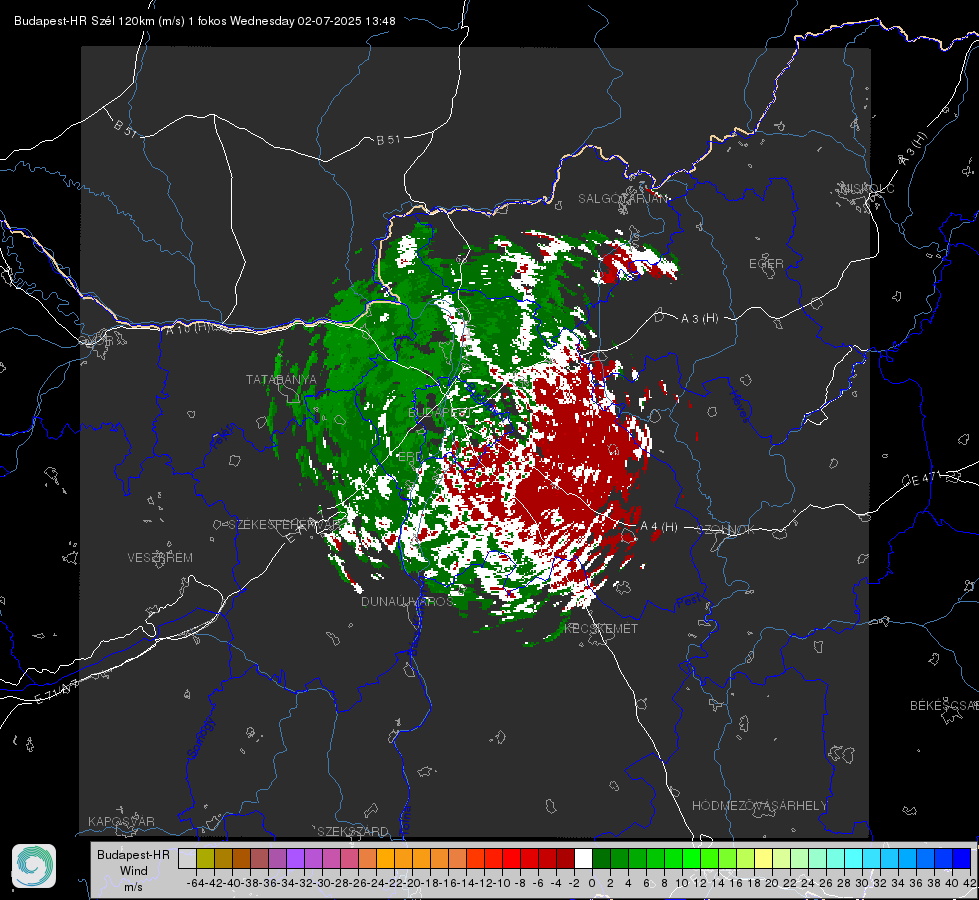Select the white legend swatch near 0
Viewport: 979px width, 900px height.
583,858
